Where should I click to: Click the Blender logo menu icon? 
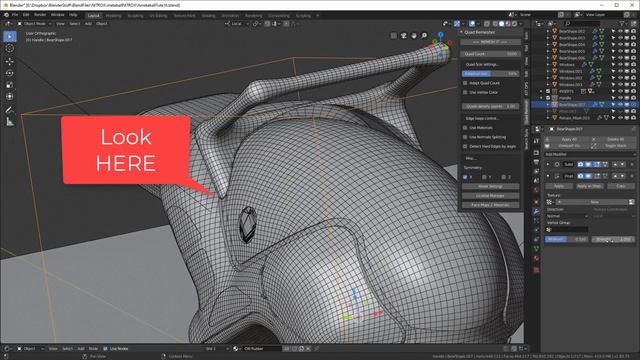coord(7,15)
